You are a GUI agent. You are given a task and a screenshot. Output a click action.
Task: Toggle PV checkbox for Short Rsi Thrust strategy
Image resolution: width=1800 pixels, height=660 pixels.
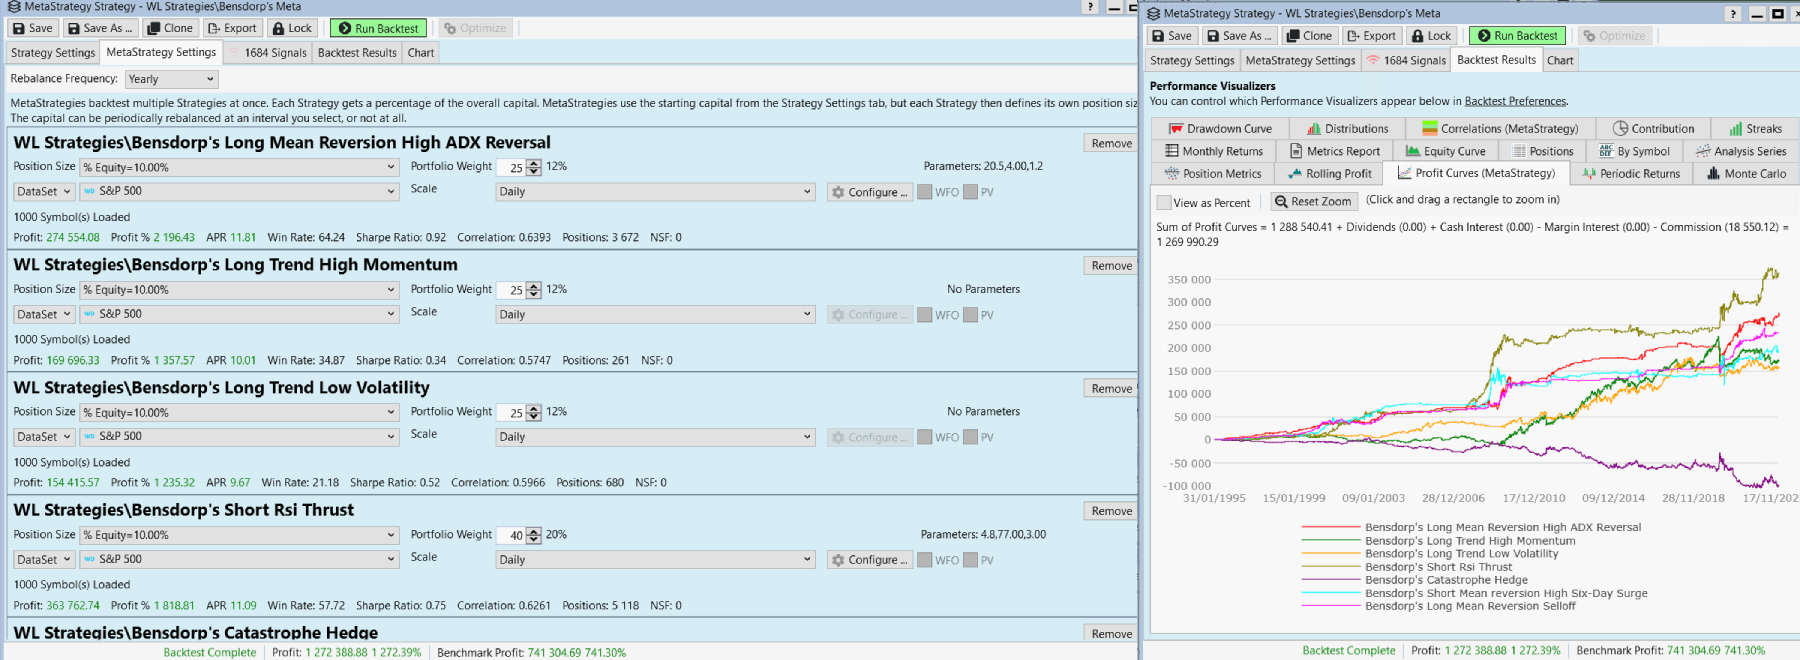[971, 560]
